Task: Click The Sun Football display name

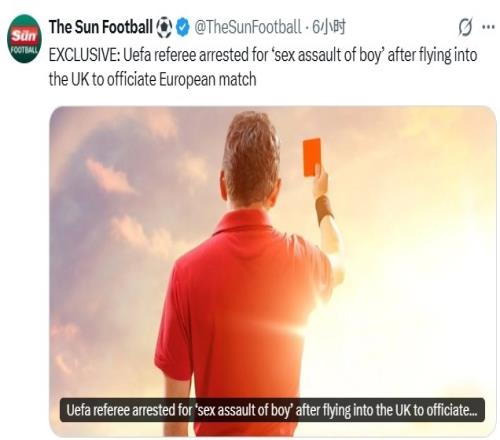Action: point(101,27)
